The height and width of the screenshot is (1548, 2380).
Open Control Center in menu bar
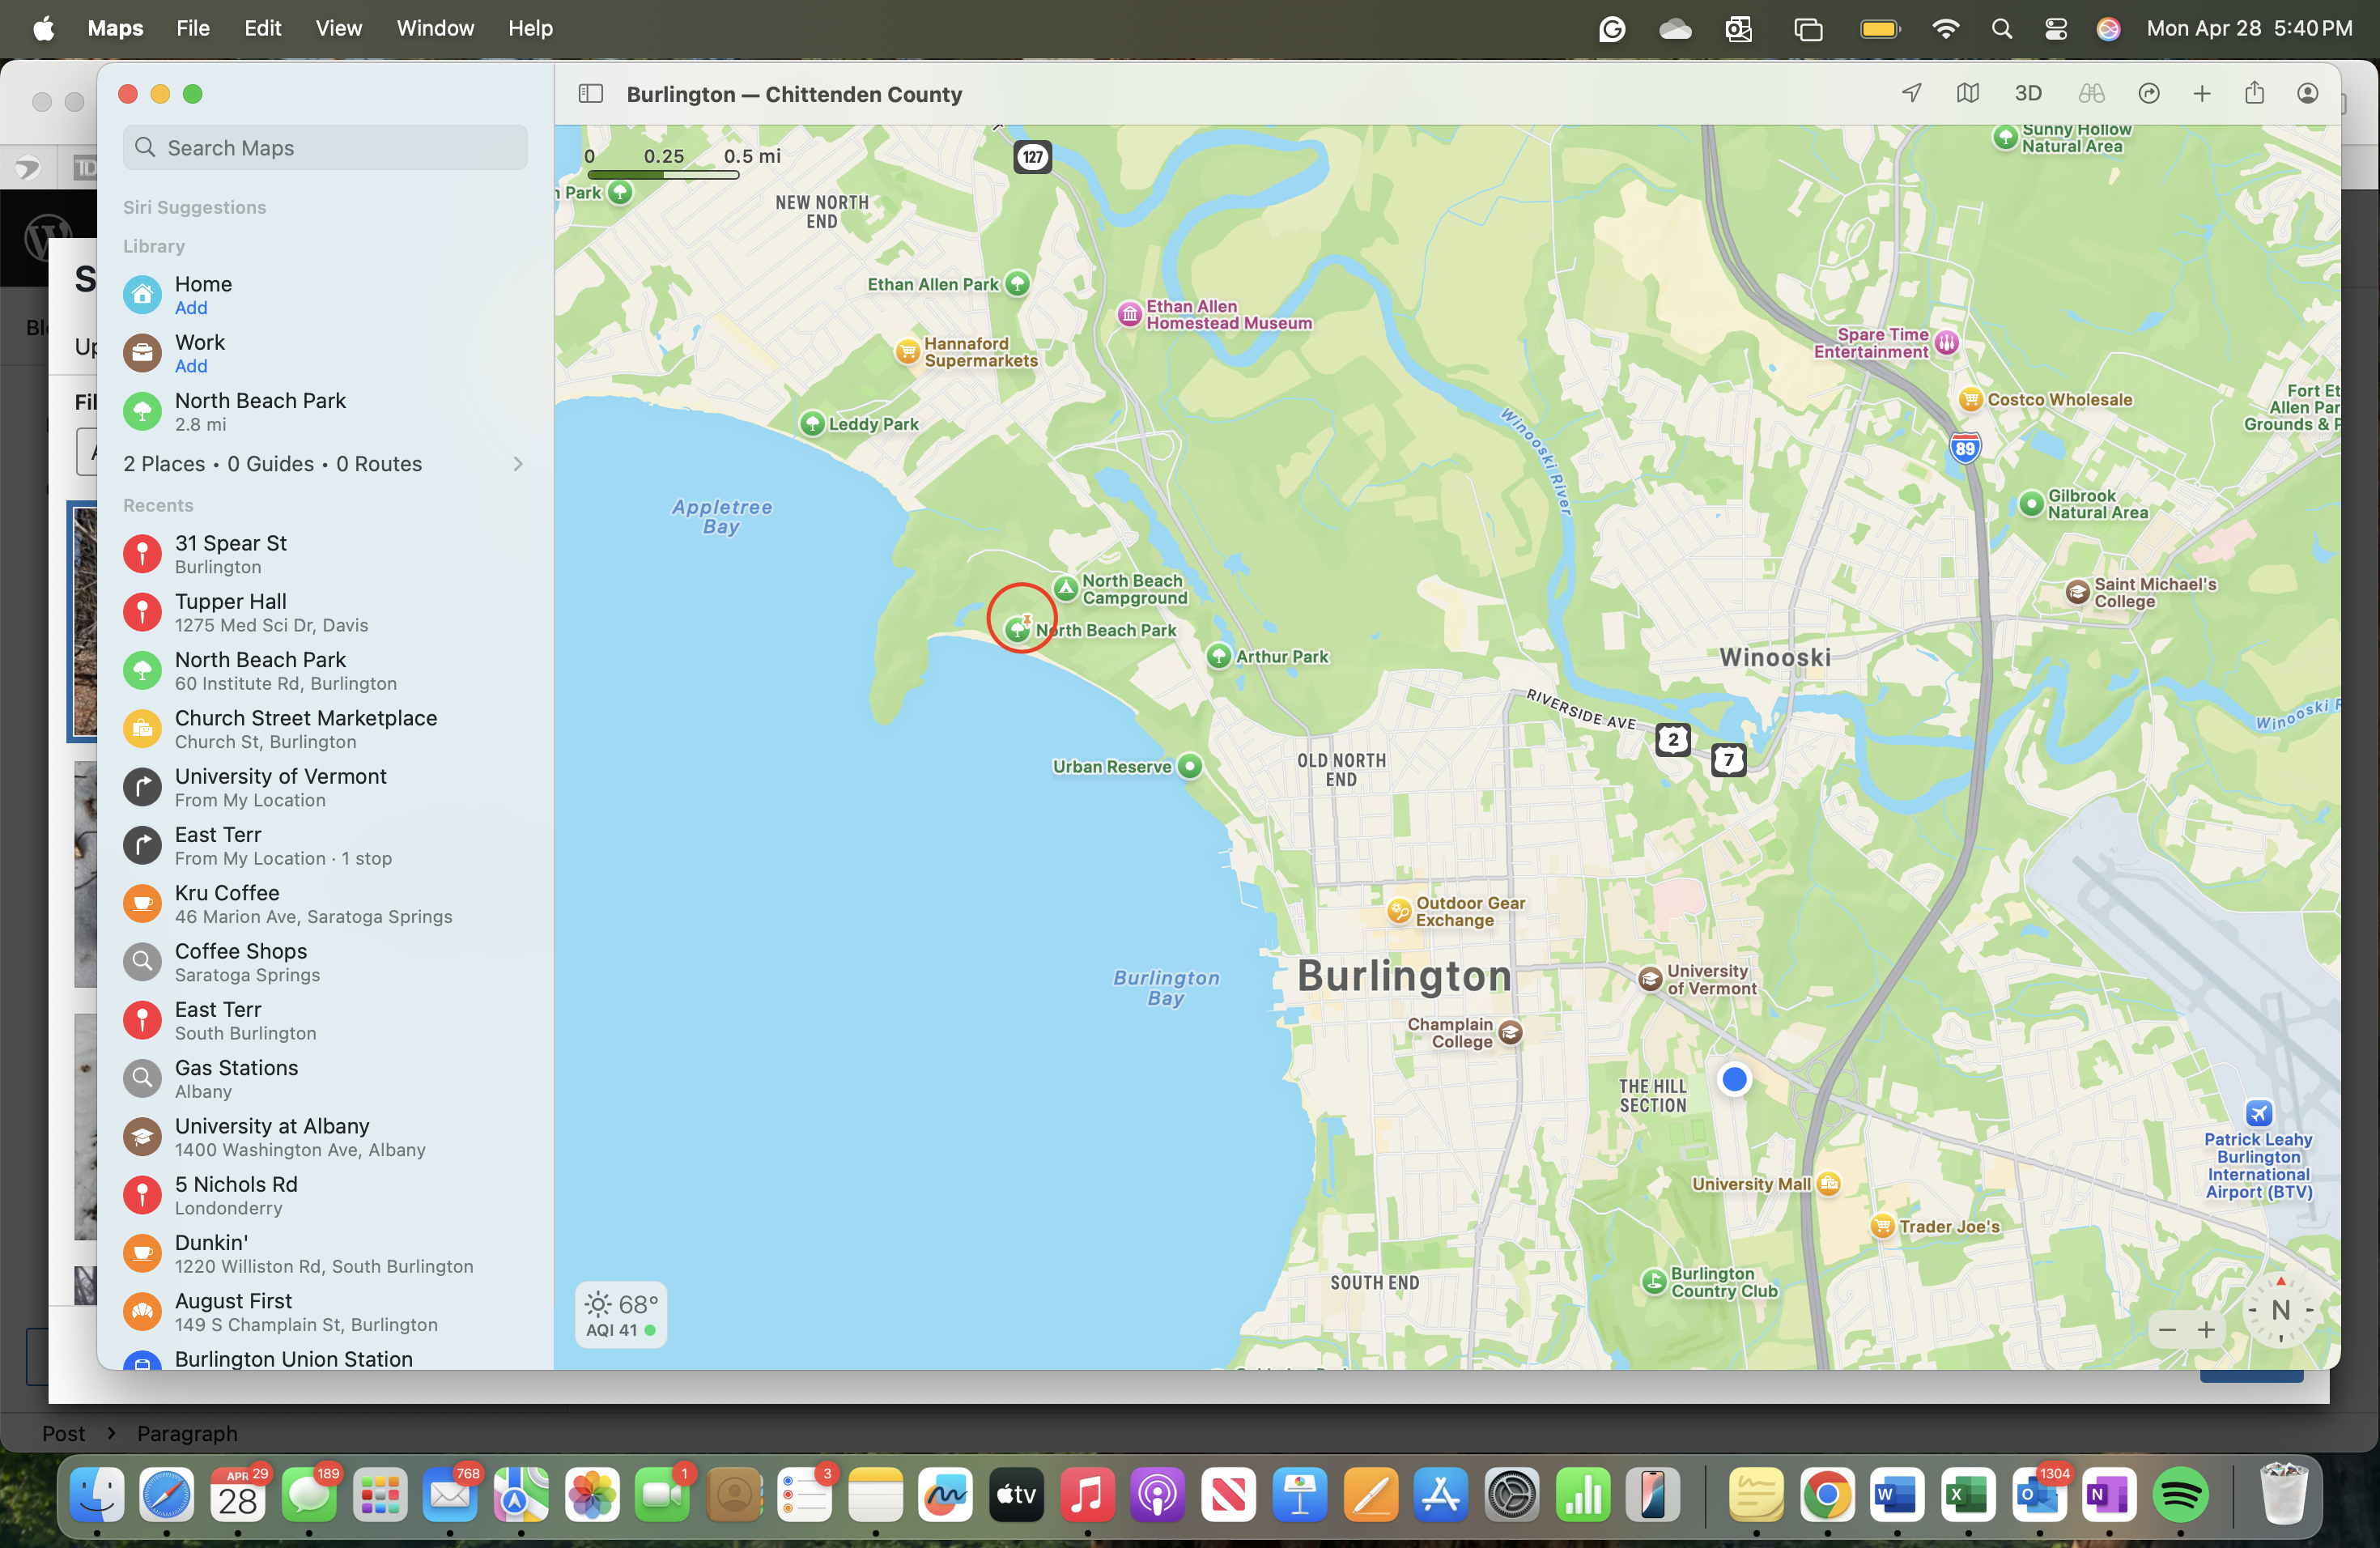pos(2056,29)
